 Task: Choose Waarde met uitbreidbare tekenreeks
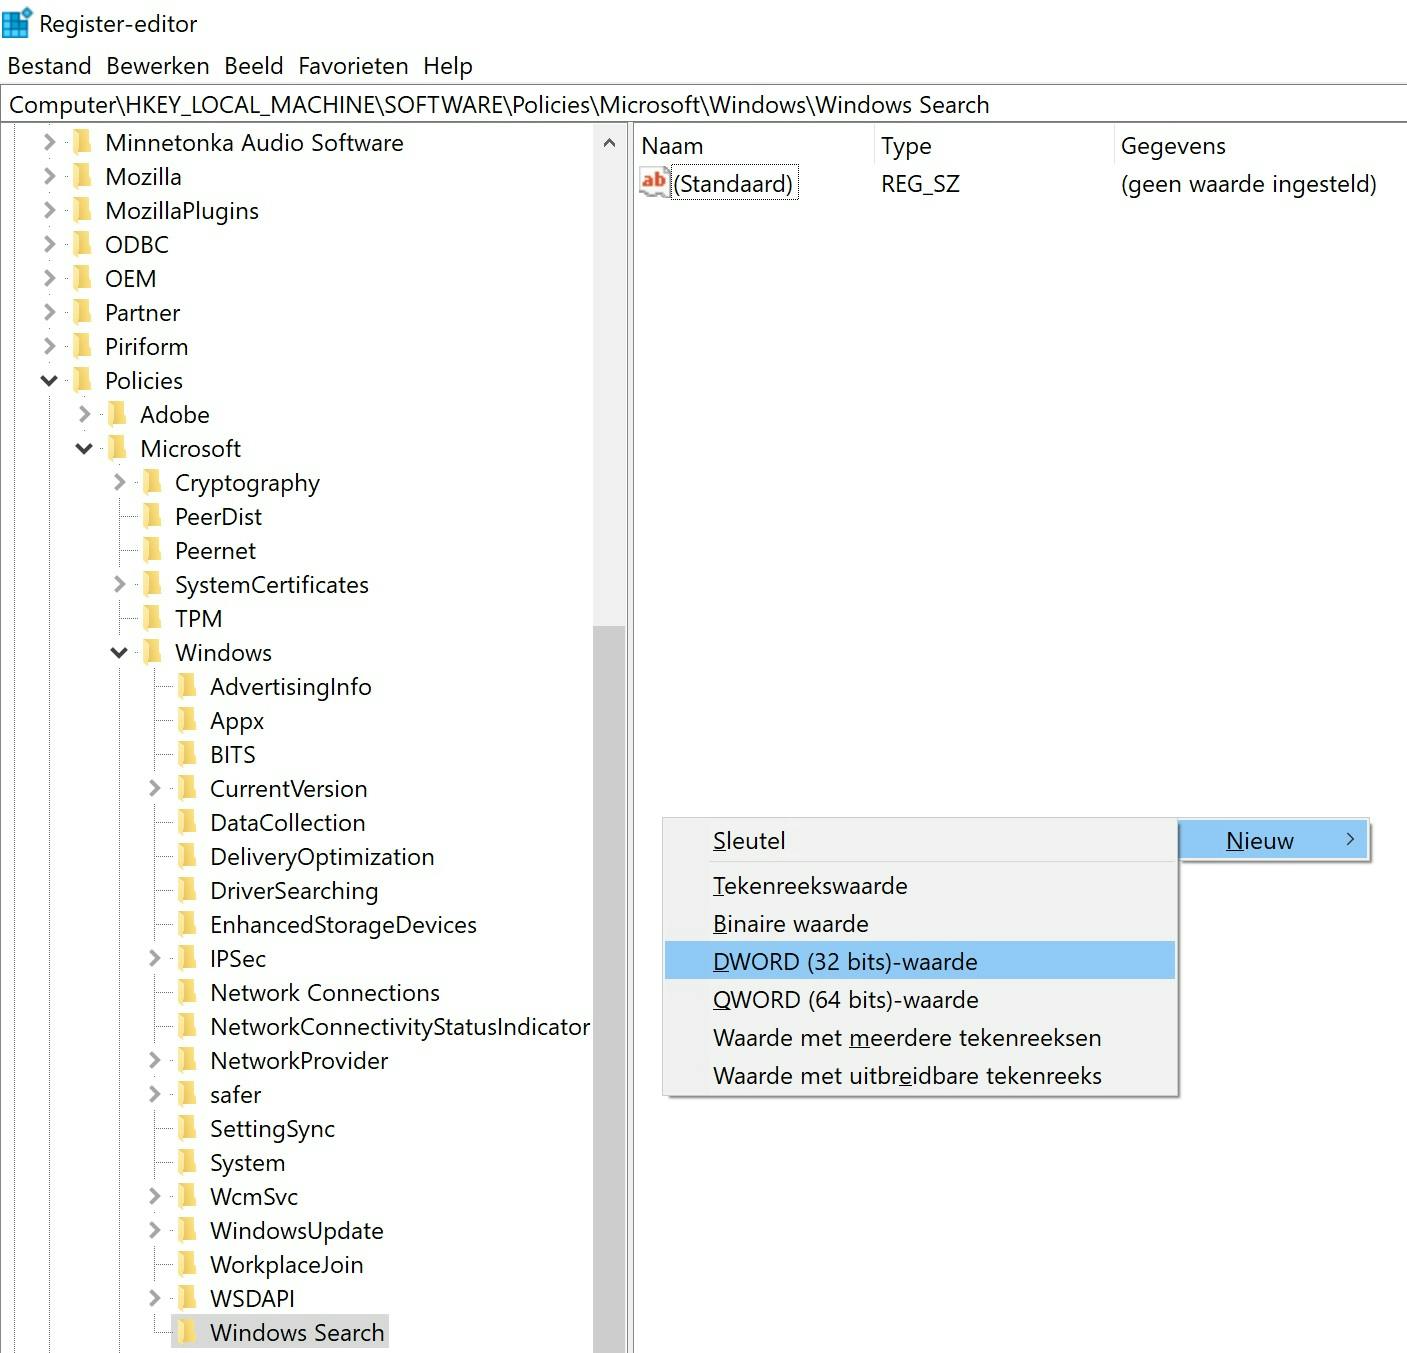click(x=920, y=1075)
